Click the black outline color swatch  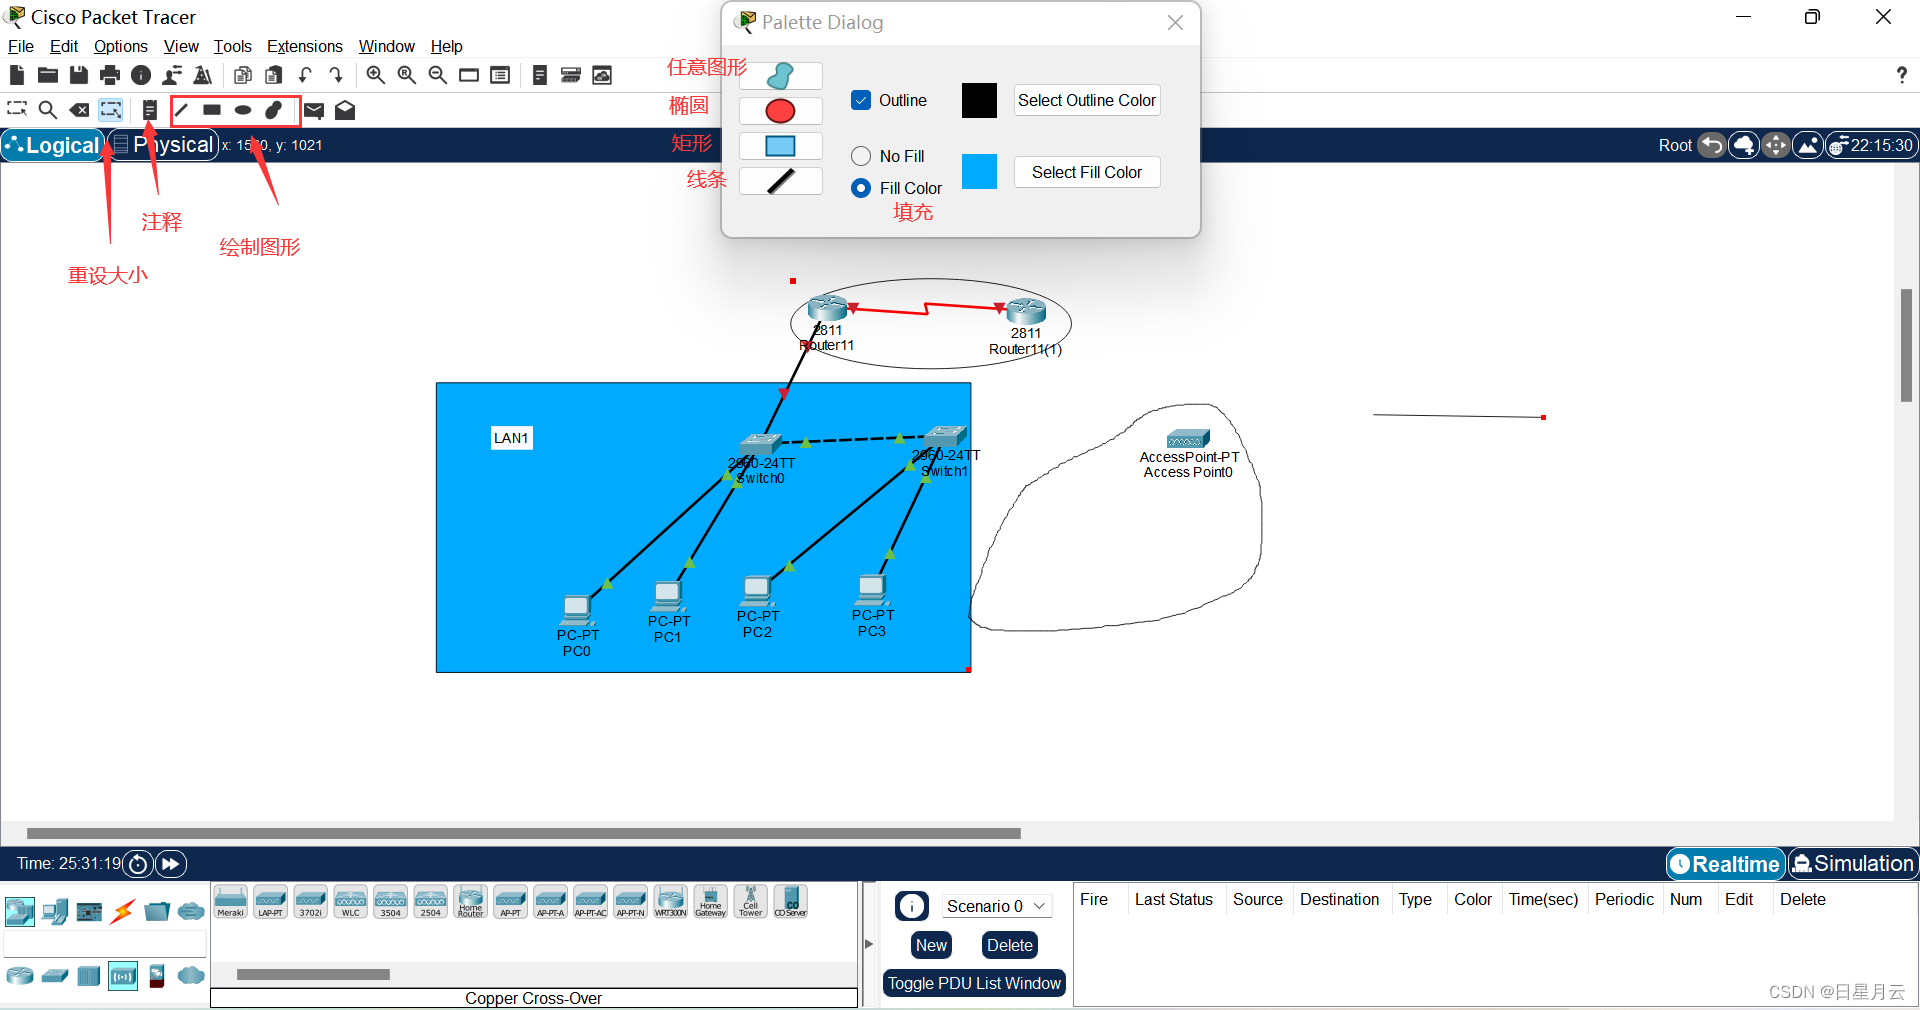980,100
